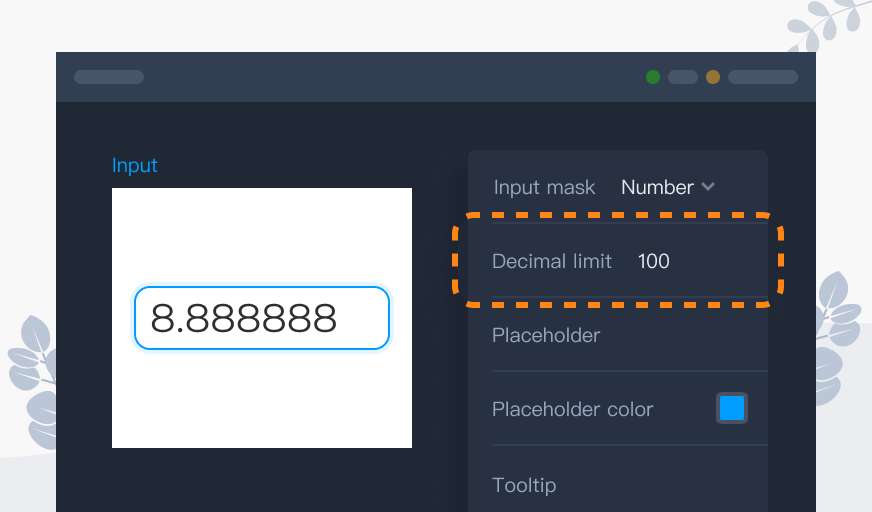Viewport: 872px width, 512px height.
Task: Click the Input mask label
Action: coord(544,187)
